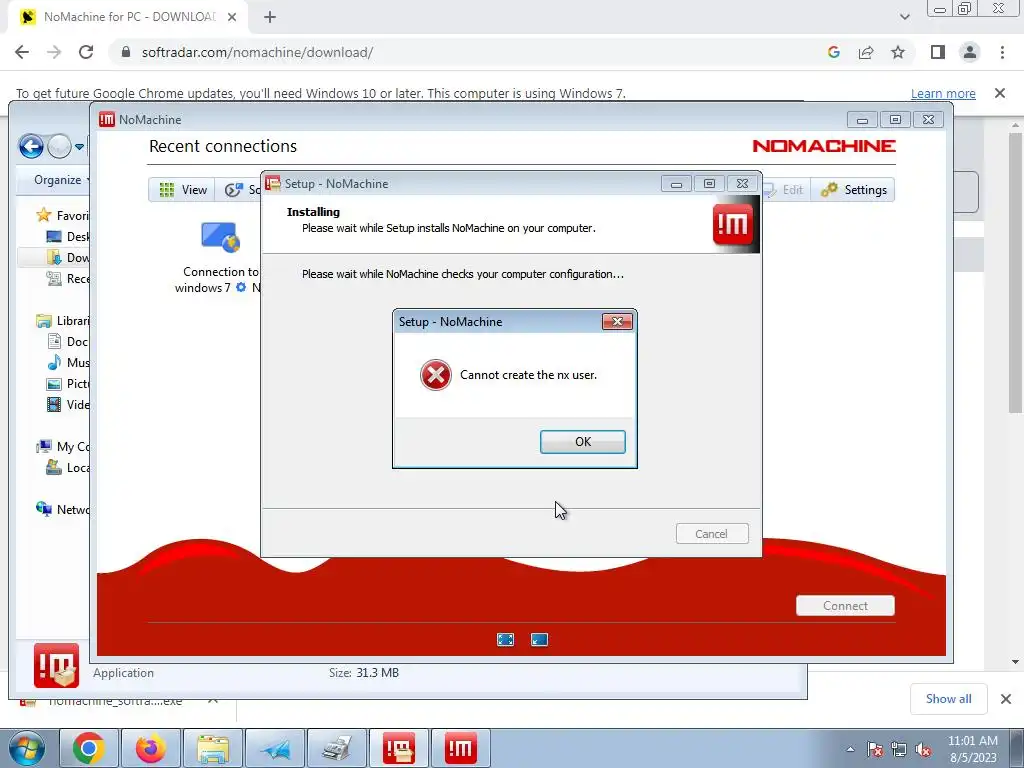Click NoMachine installer icon in Explorer details pane
Viewport: 1024px width, 768px height.
57,665
